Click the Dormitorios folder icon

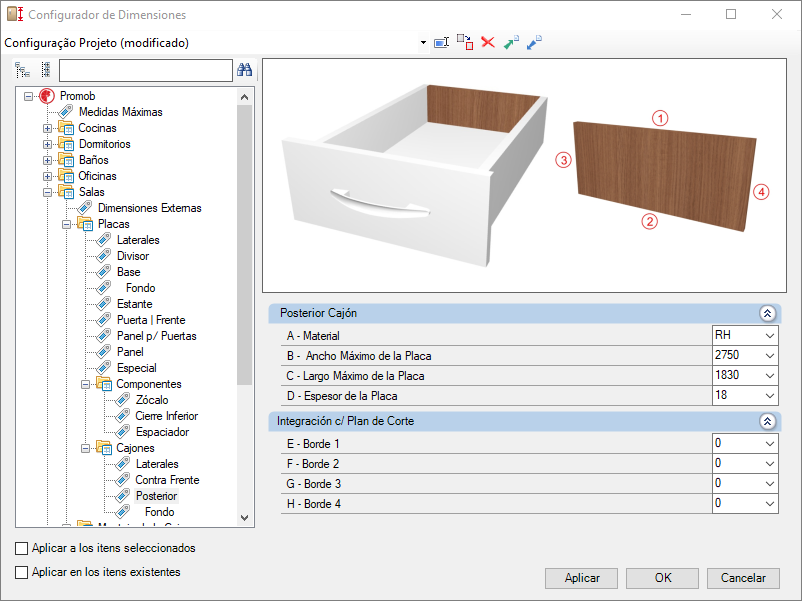(66, 144)
